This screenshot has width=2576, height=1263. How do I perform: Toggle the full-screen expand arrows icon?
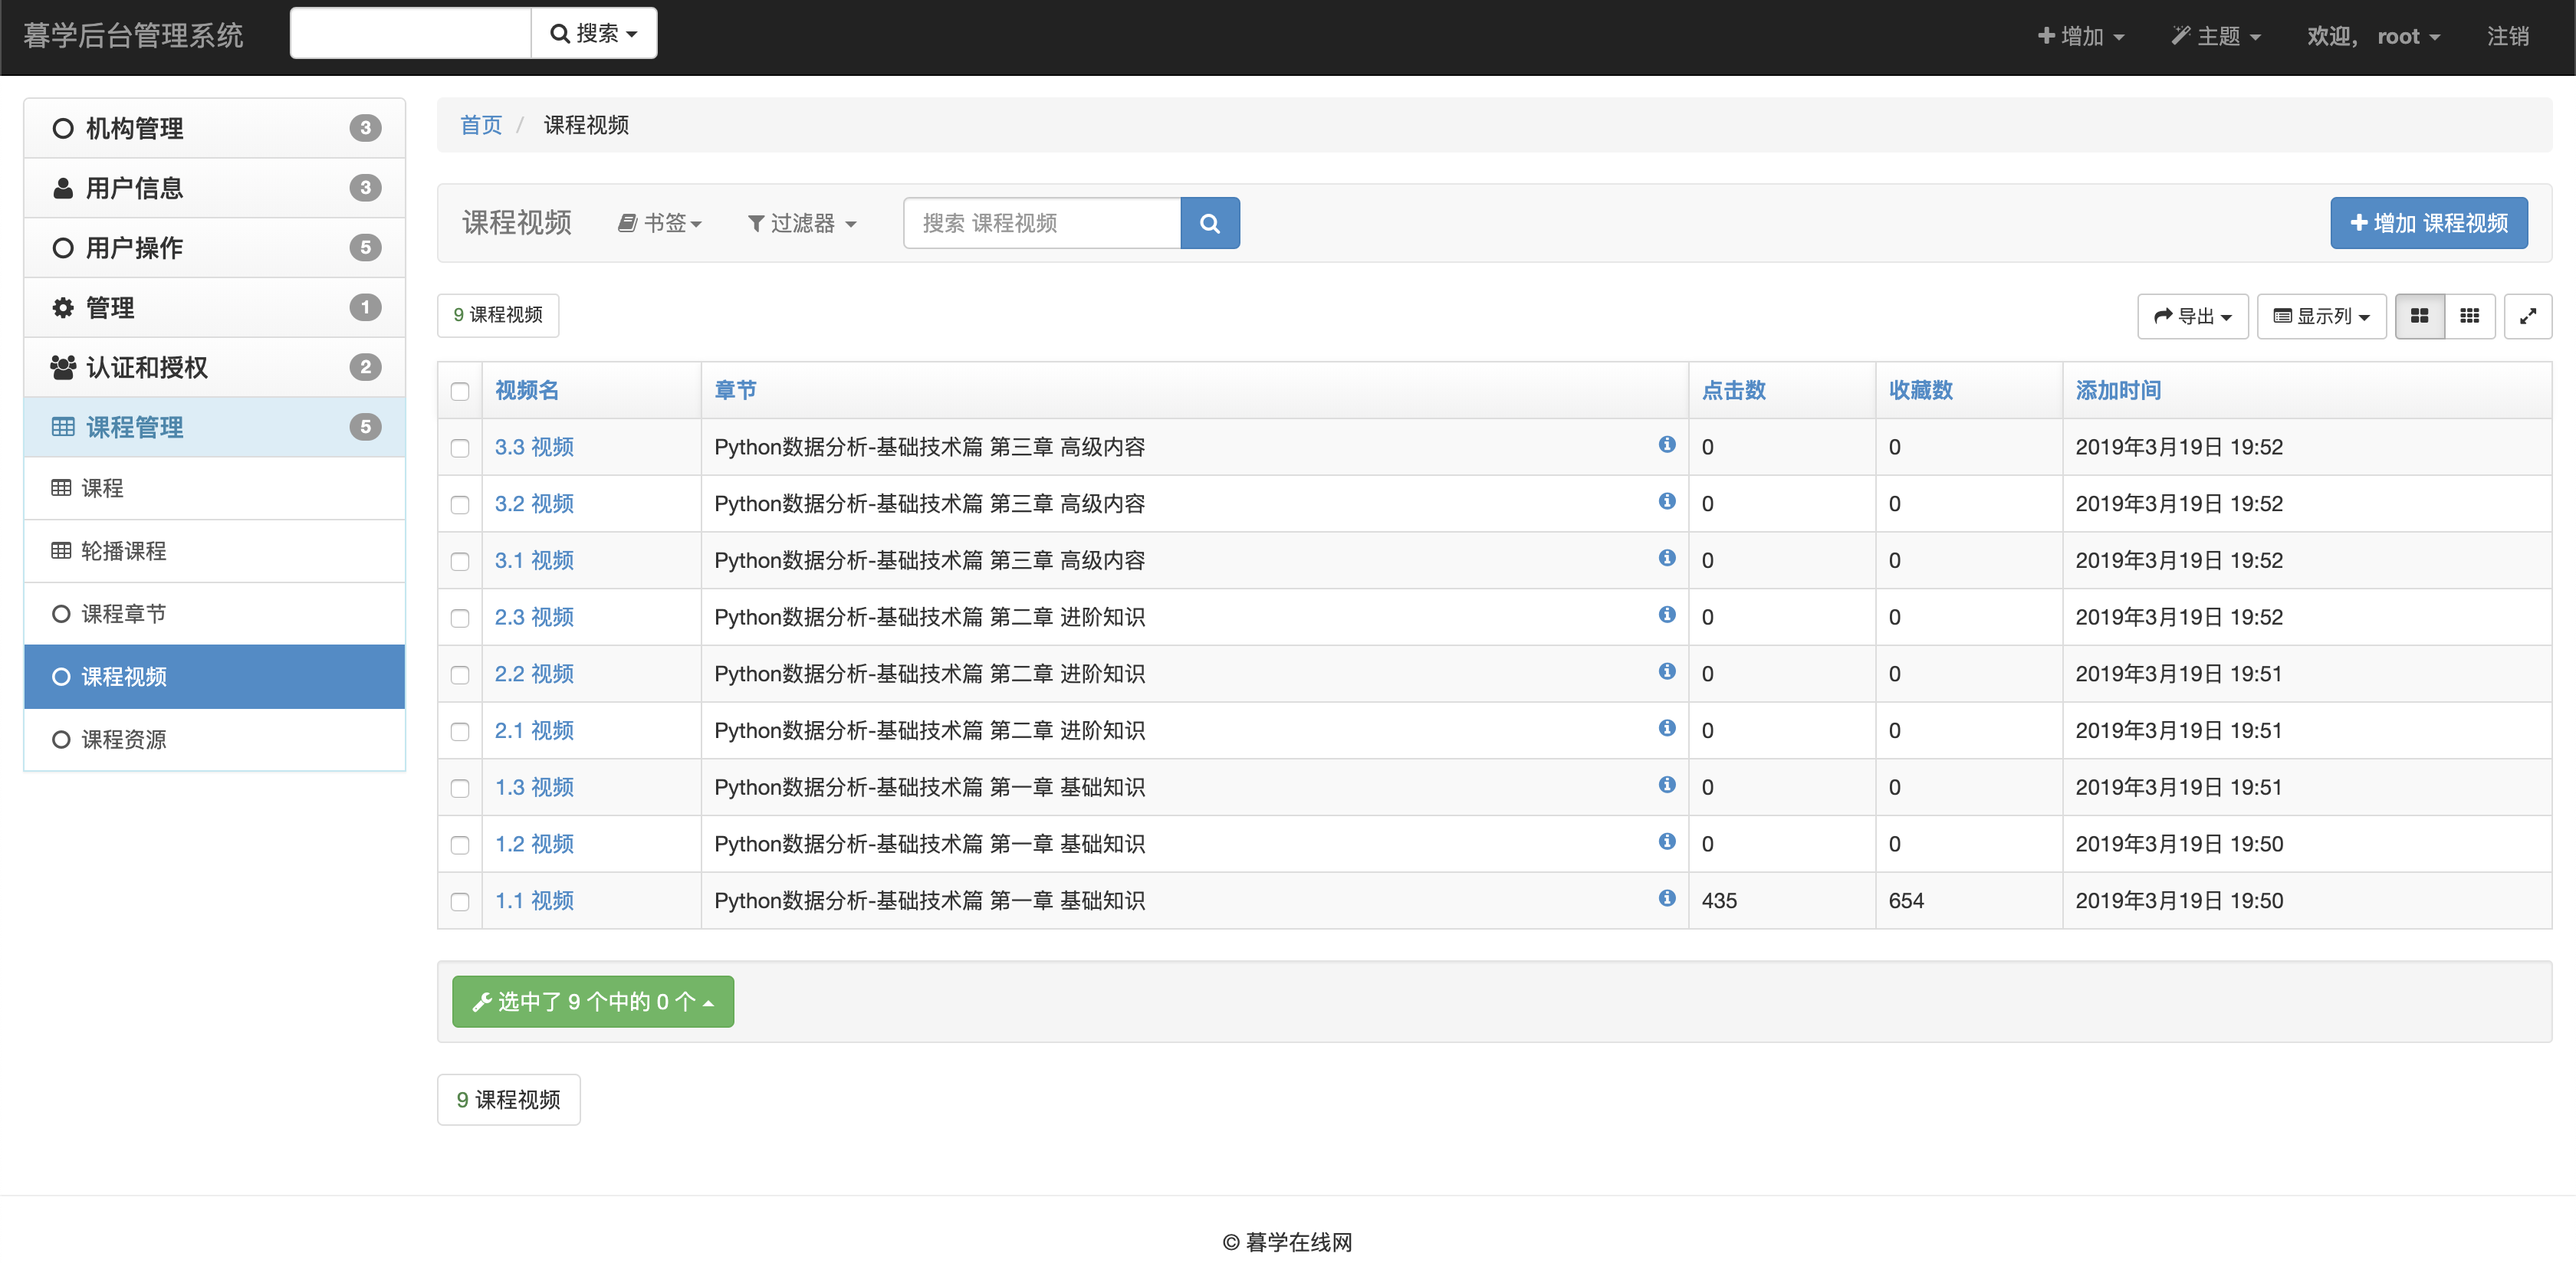tap(2527, 316)
